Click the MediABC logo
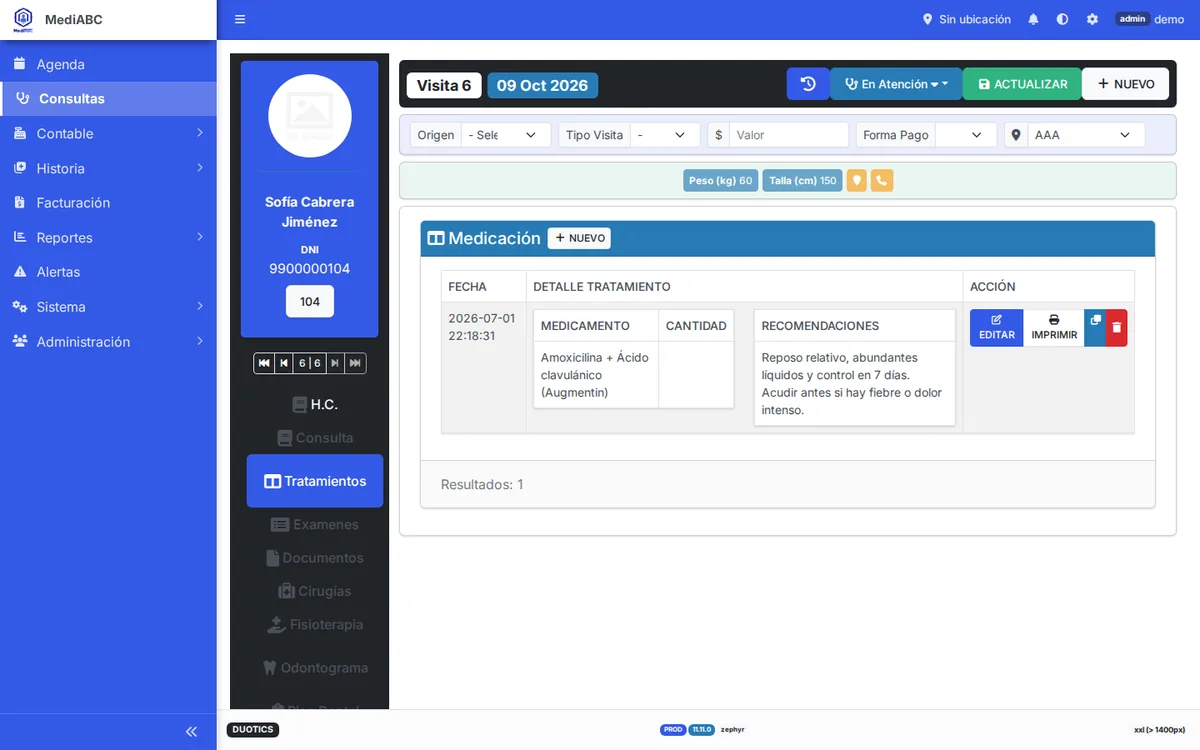 coord(23,20)
